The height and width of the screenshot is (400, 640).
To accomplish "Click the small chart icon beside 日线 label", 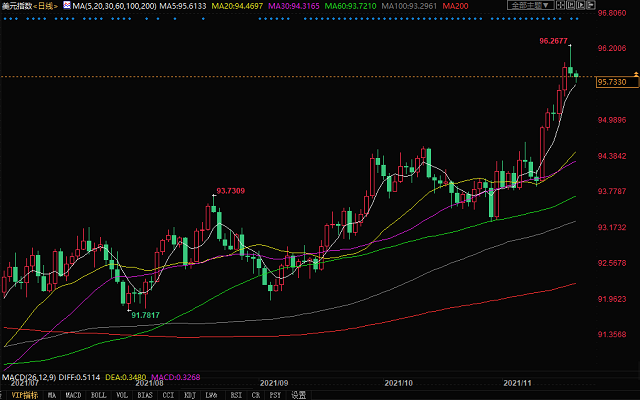I will click(66, 6).
